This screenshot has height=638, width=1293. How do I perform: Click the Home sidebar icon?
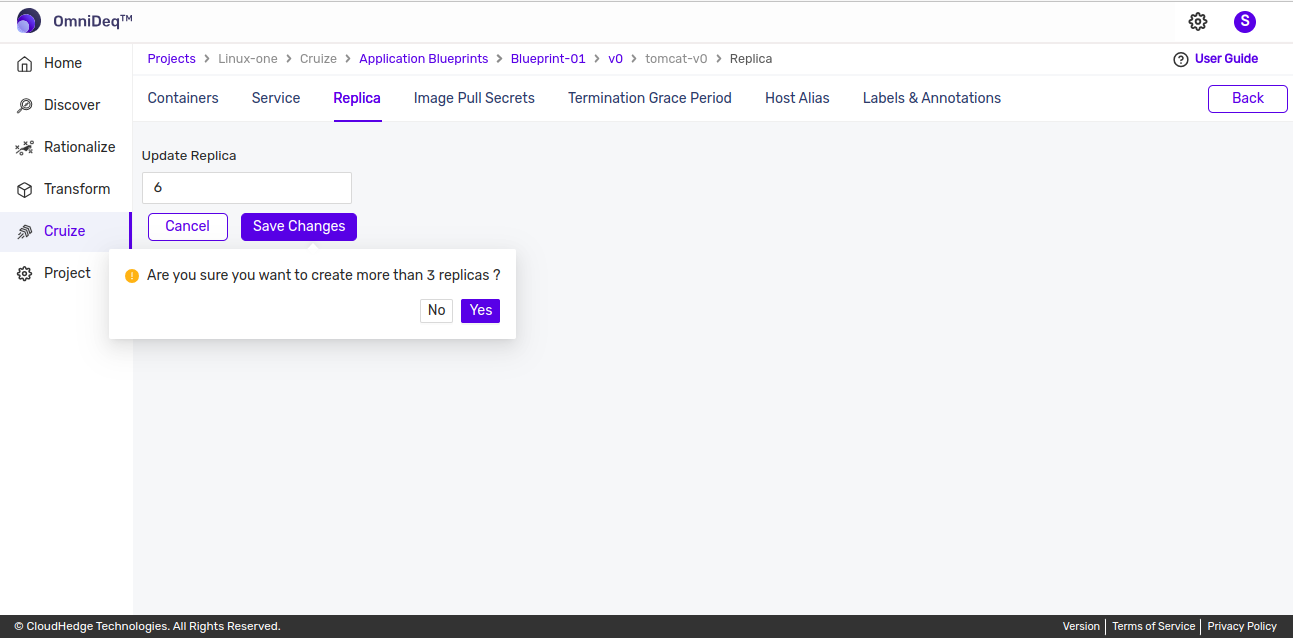[25, 63]
